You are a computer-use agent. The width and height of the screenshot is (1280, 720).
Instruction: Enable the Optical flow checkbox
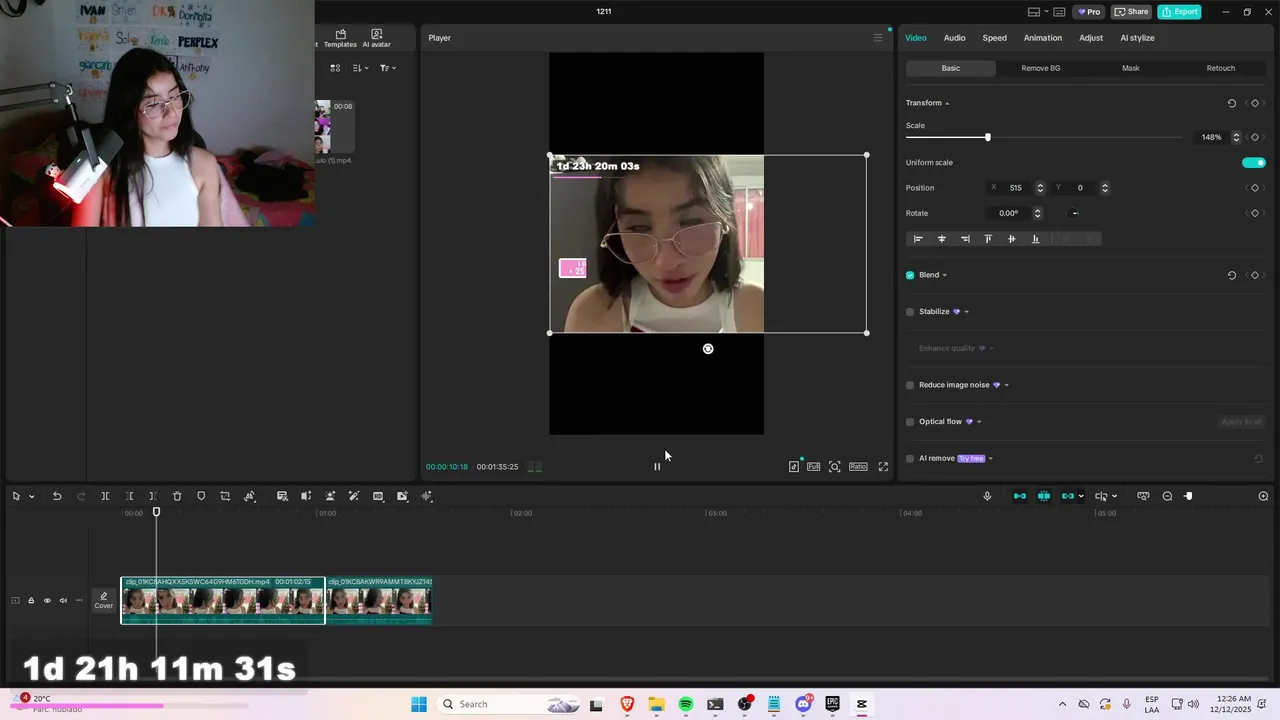[x=910, y=422]
